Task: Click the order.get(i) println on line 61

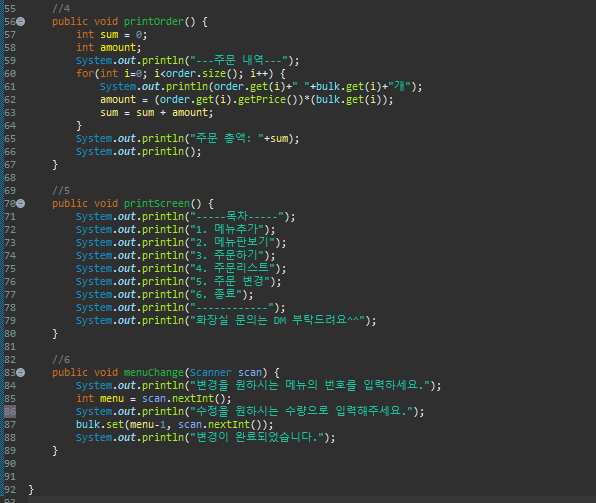Action: tap(261, 87)
